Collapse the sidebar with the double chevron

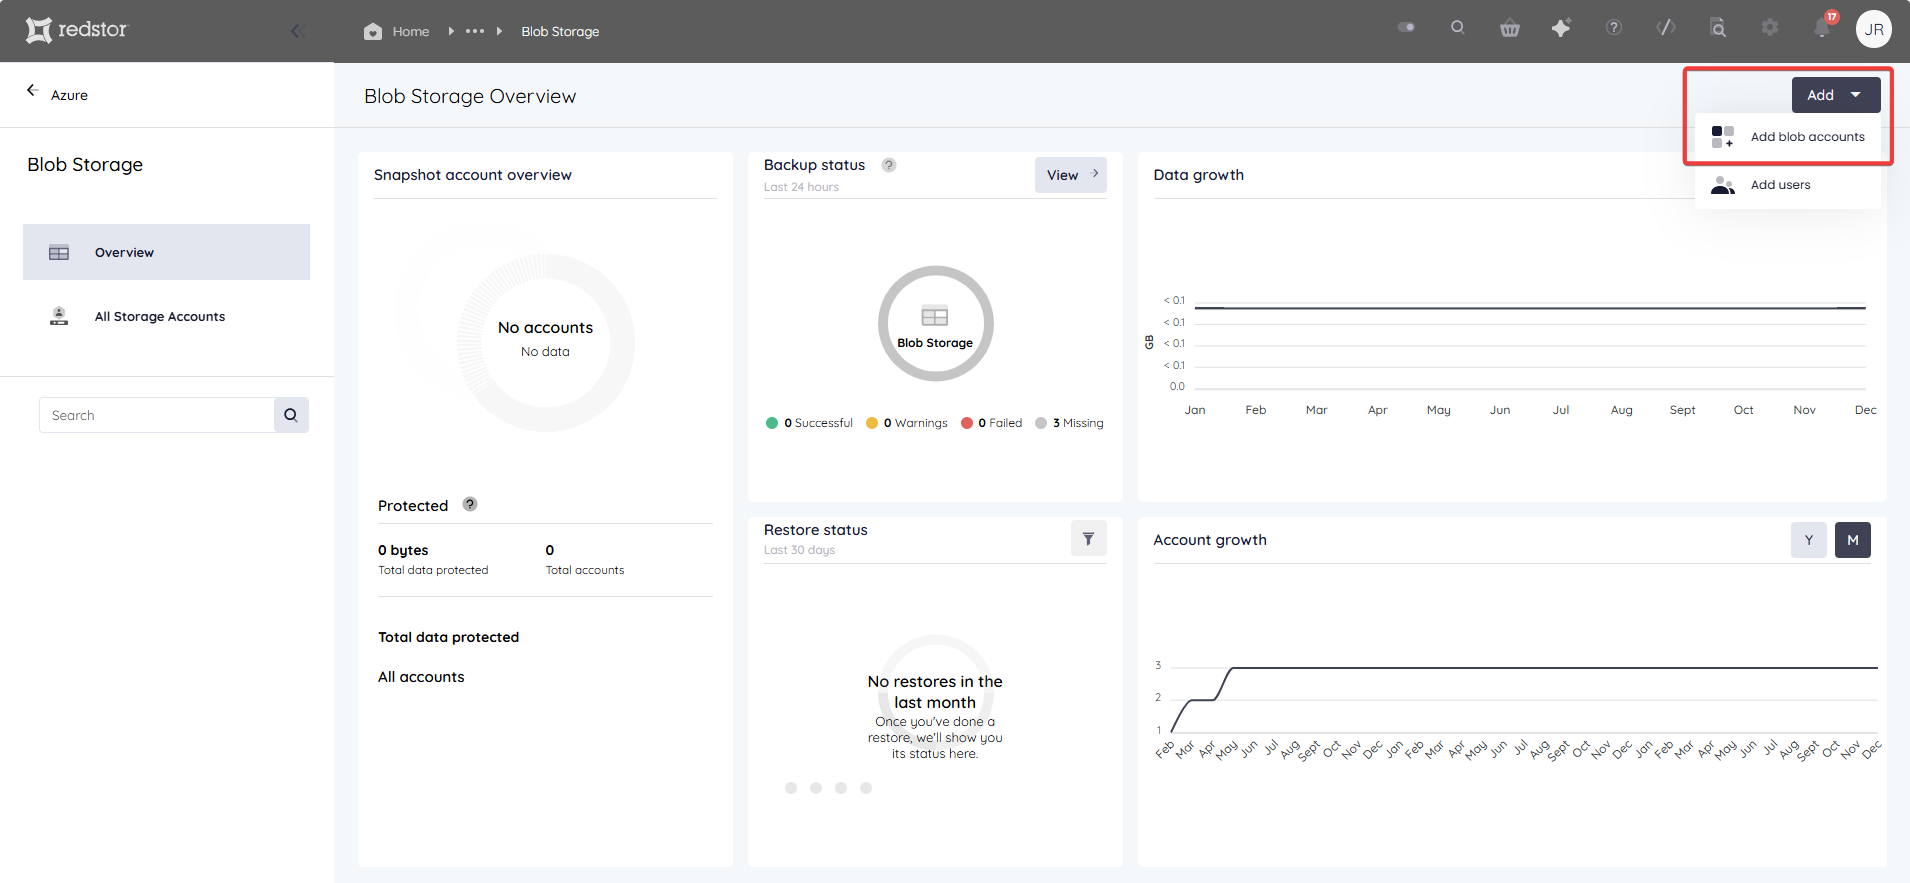(x=297, y=31)
